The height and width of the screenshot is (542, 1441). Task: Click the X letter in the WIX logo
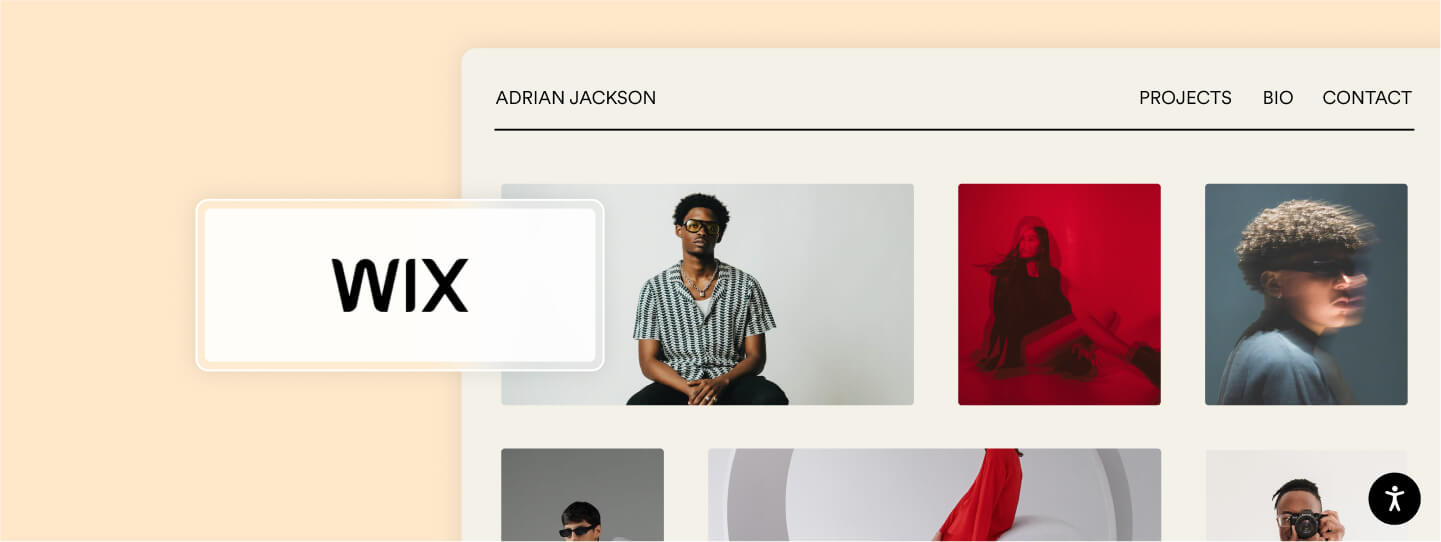point(445,285)
